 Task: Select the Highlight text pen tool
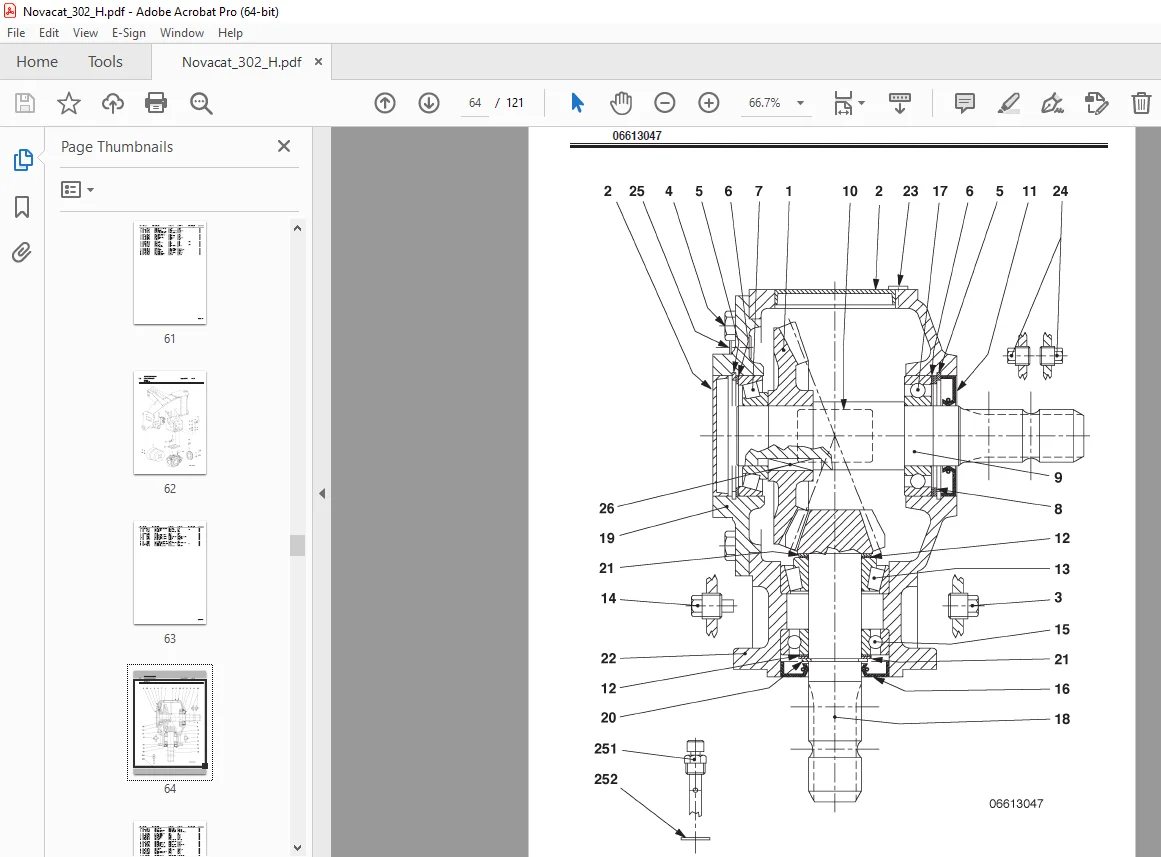pos(1008,103)
